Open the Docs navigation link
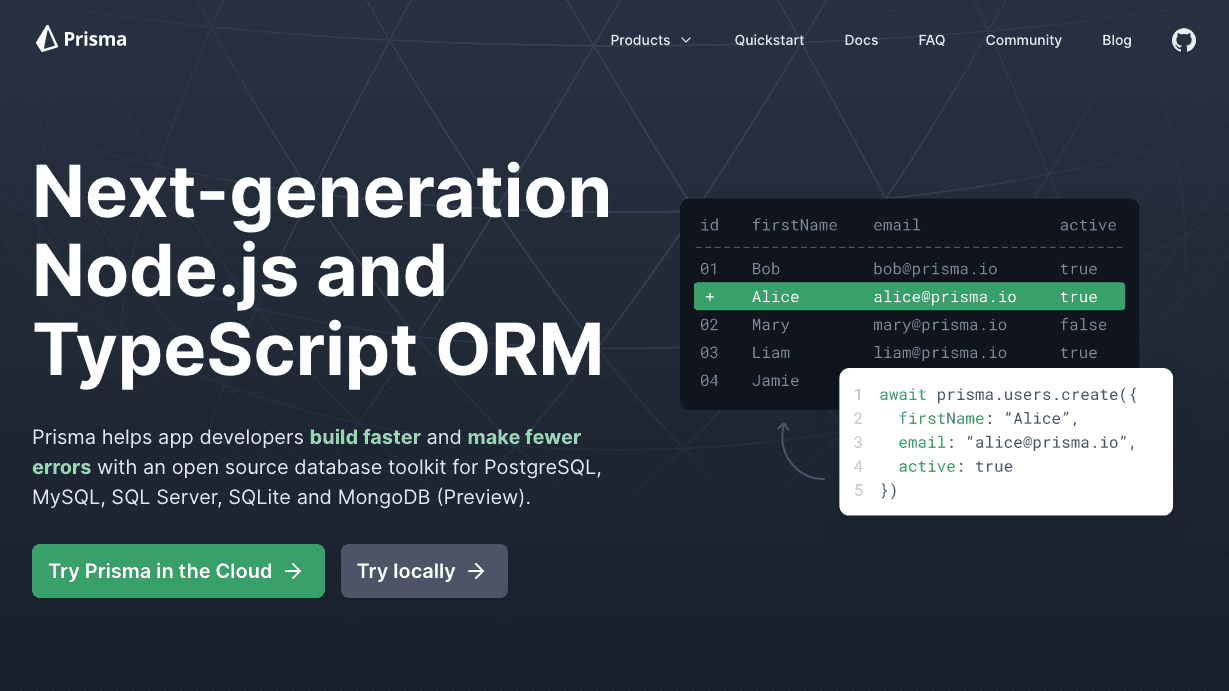The image size is (1229, 691). [860, 40]
